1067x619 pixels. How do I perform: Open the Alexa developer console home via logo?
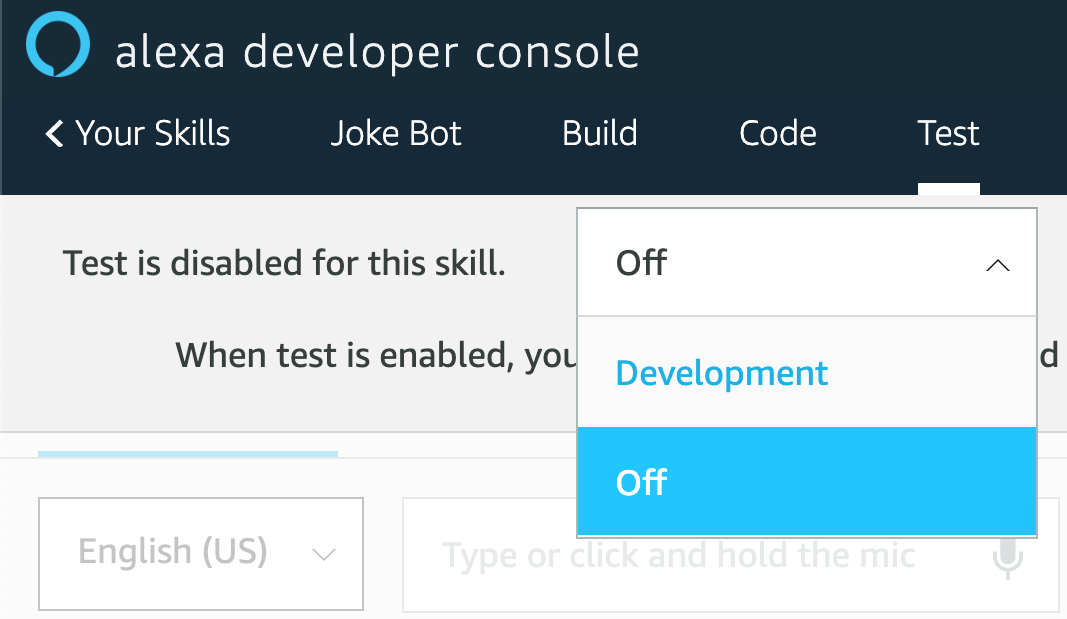point(57,44)
